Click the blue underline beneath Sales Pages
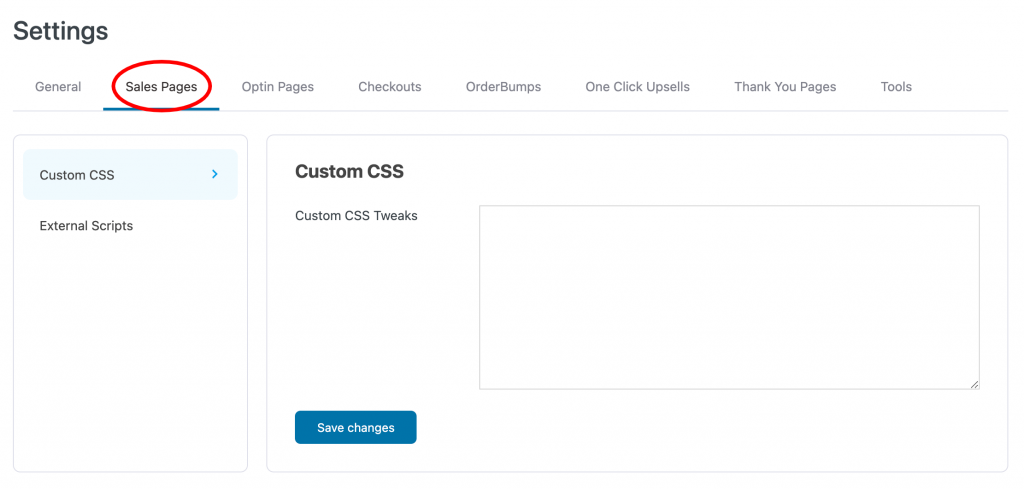The image size is (1024, 489). (161, 109)
